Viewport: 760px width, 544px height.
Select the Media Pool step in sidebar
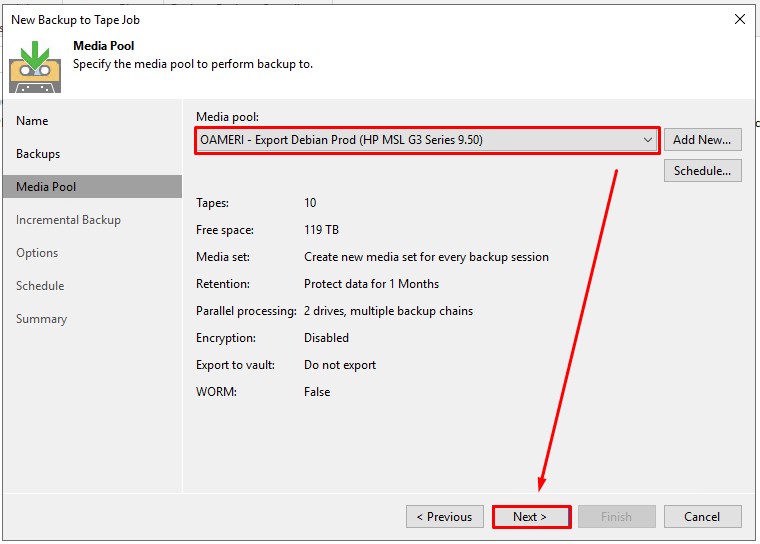[46, 187]
